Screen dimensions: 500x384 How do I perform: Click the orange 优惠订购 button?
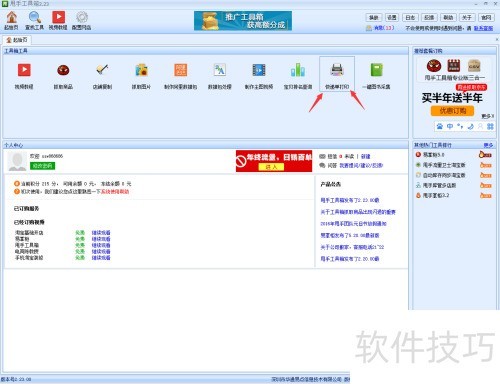pos(452,111)
